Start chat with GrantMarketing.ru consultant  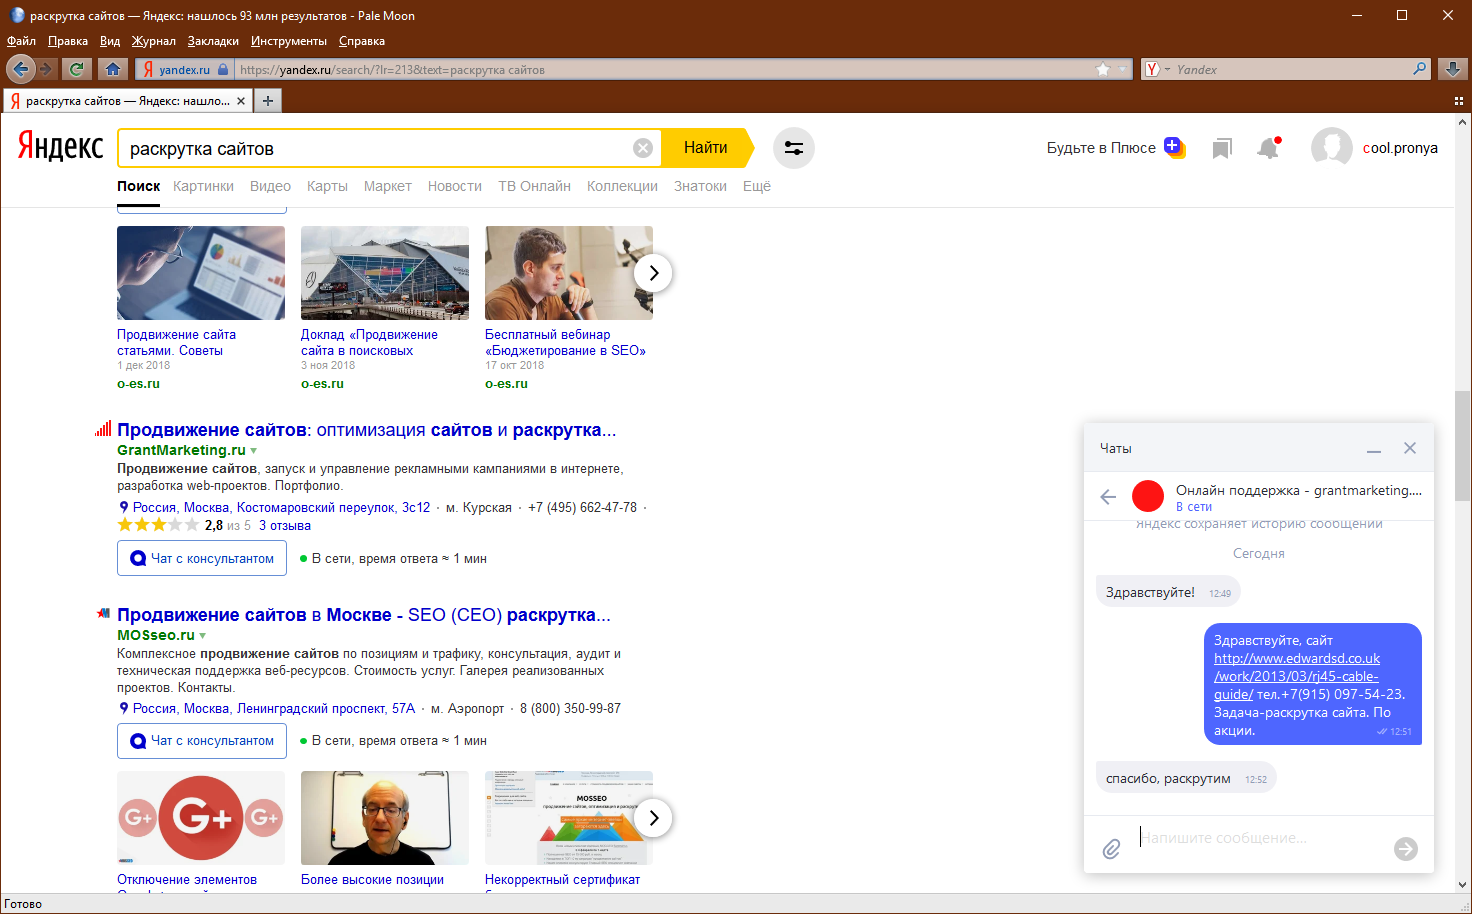202,558
